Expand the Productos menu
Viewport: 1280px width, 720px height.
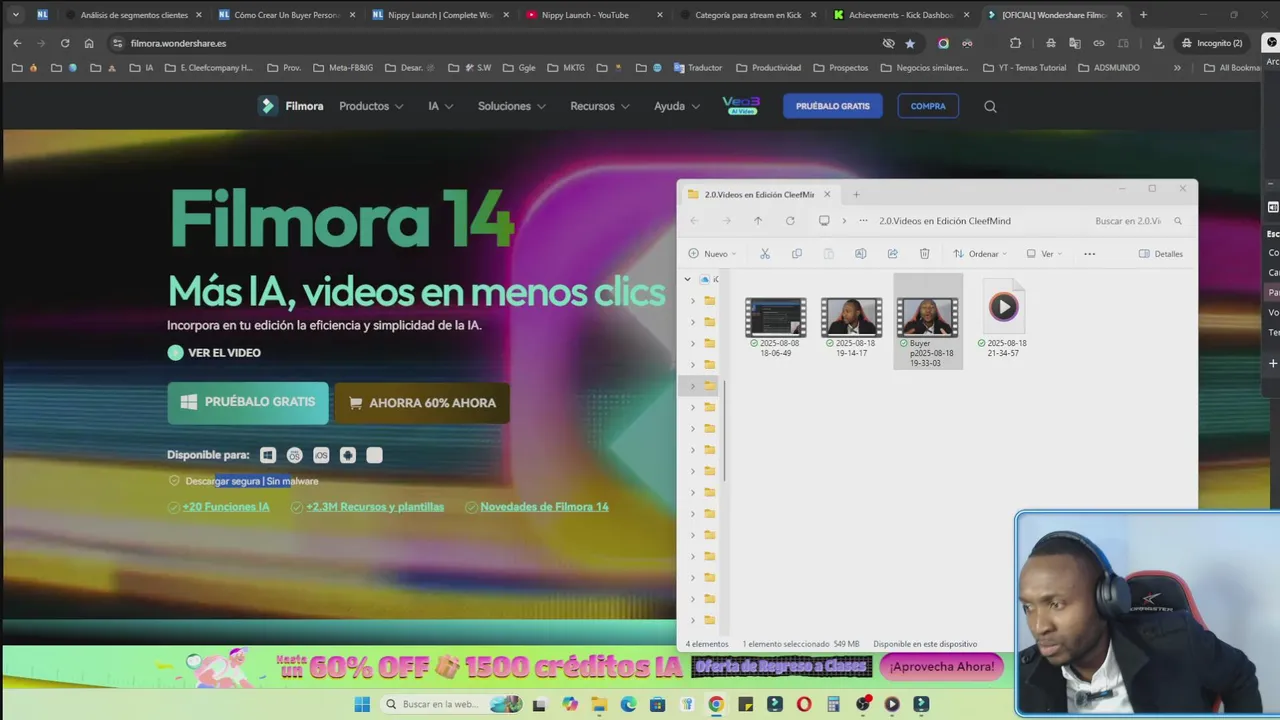(371, 106)
